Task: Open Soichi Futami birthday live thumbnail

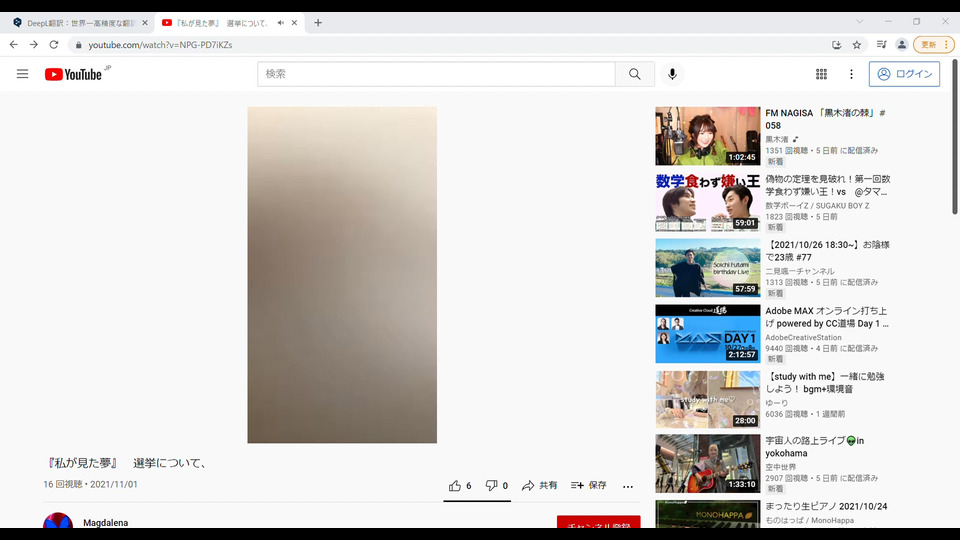Action: coord(708,268)
